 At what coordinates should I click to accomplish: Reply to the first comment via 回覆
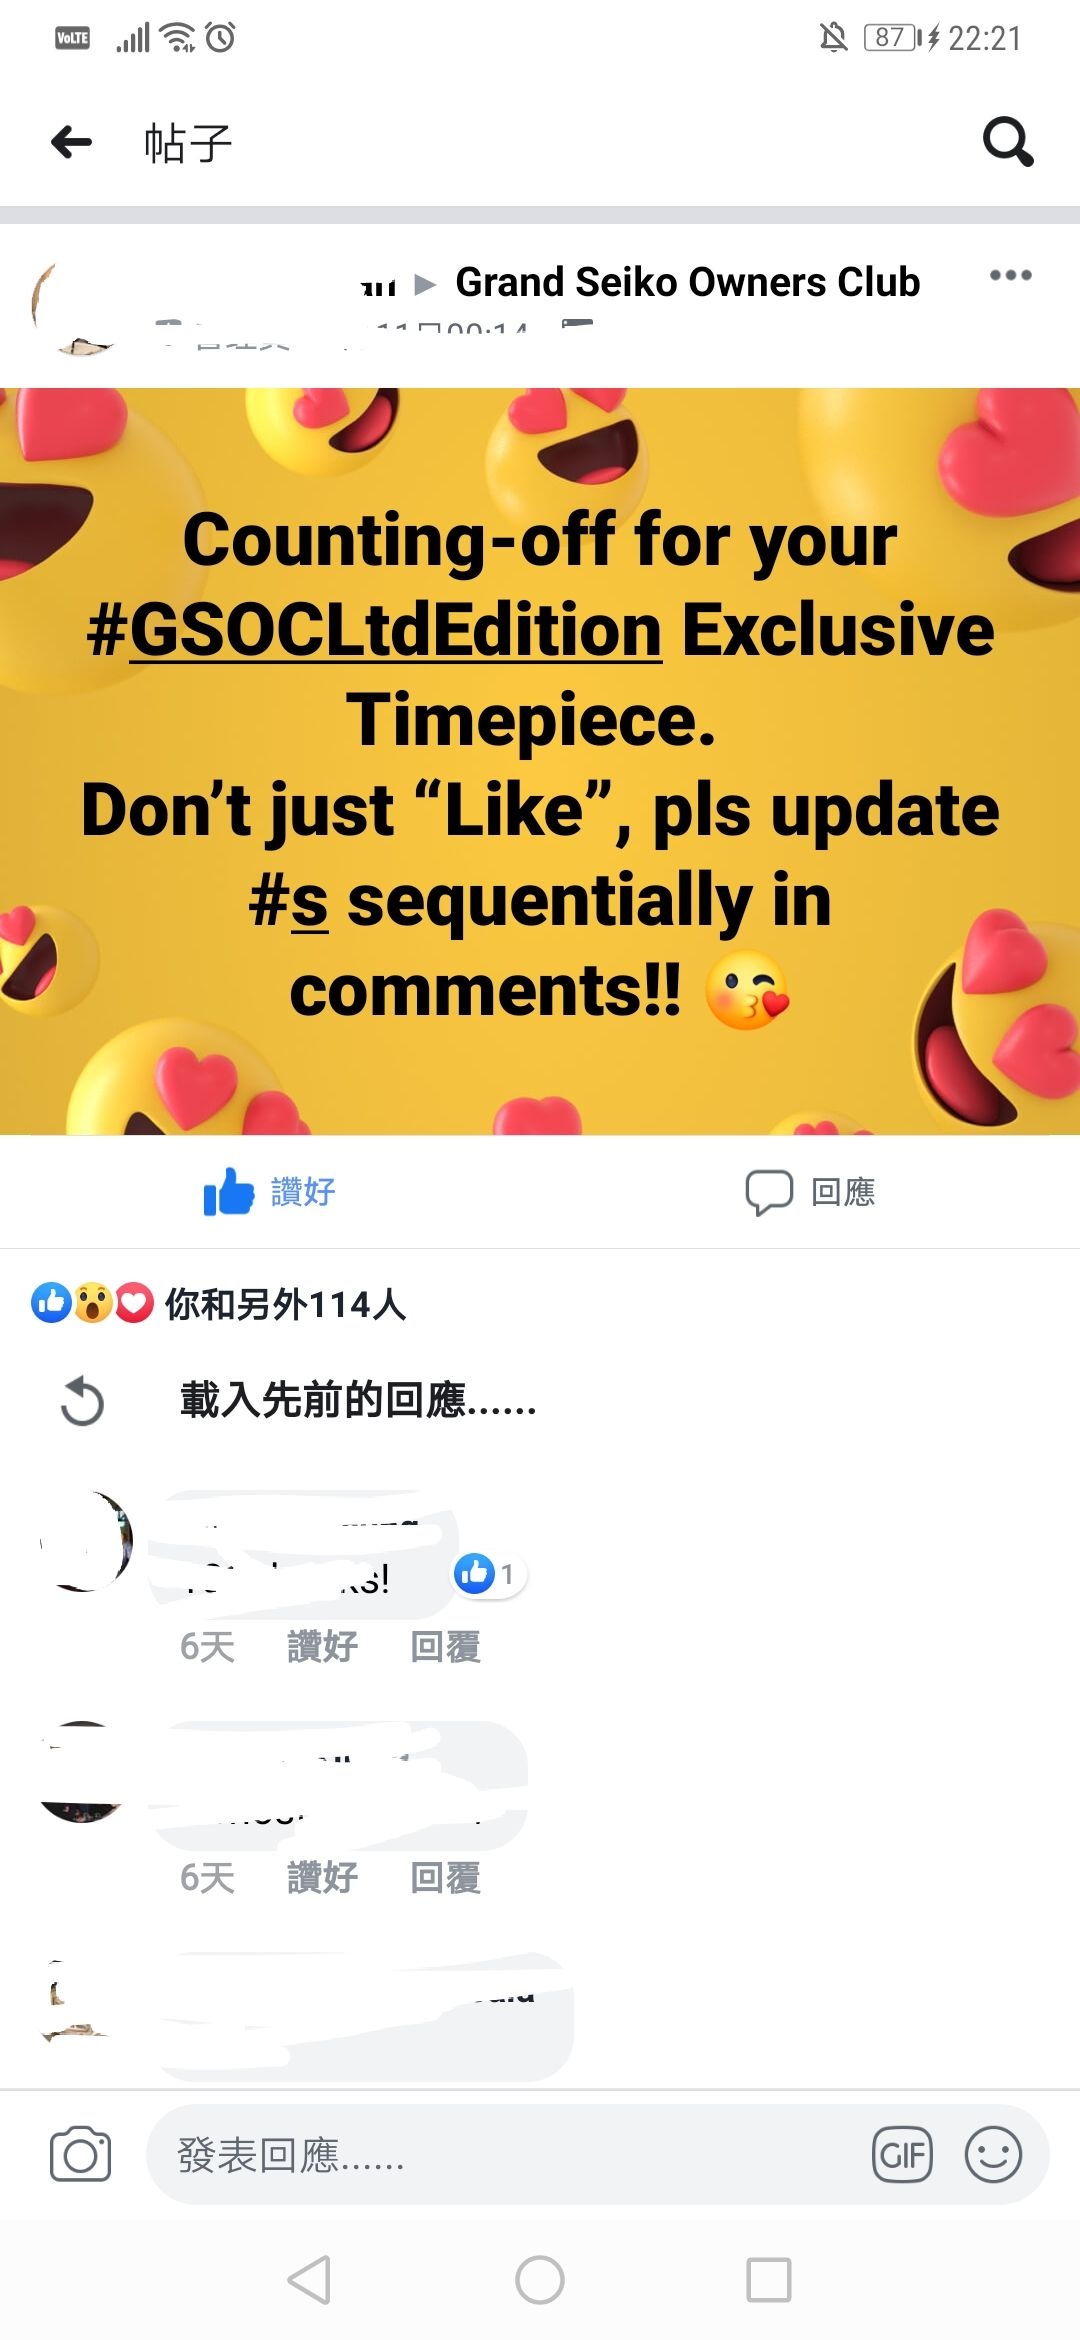coord(446,1646)
